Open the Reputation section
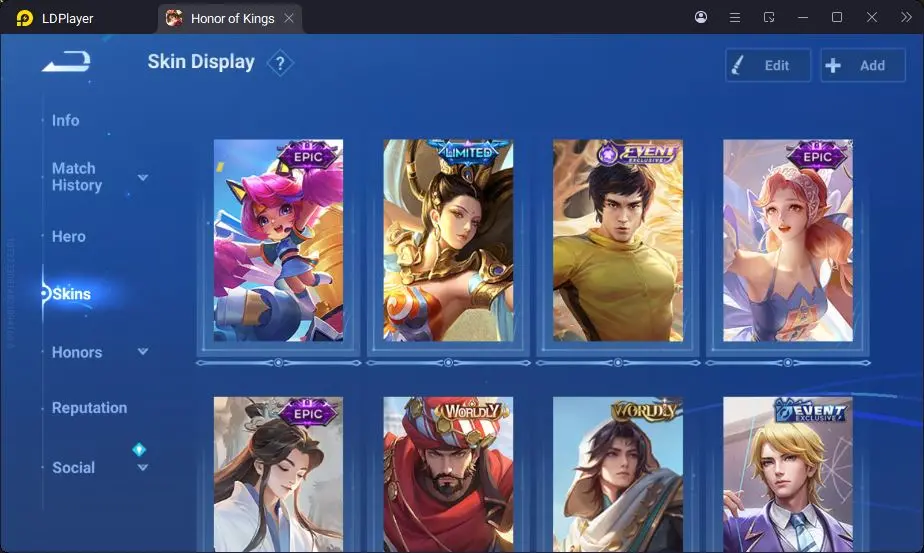This screenshot has width=924, height=553. tap(90, 407)
